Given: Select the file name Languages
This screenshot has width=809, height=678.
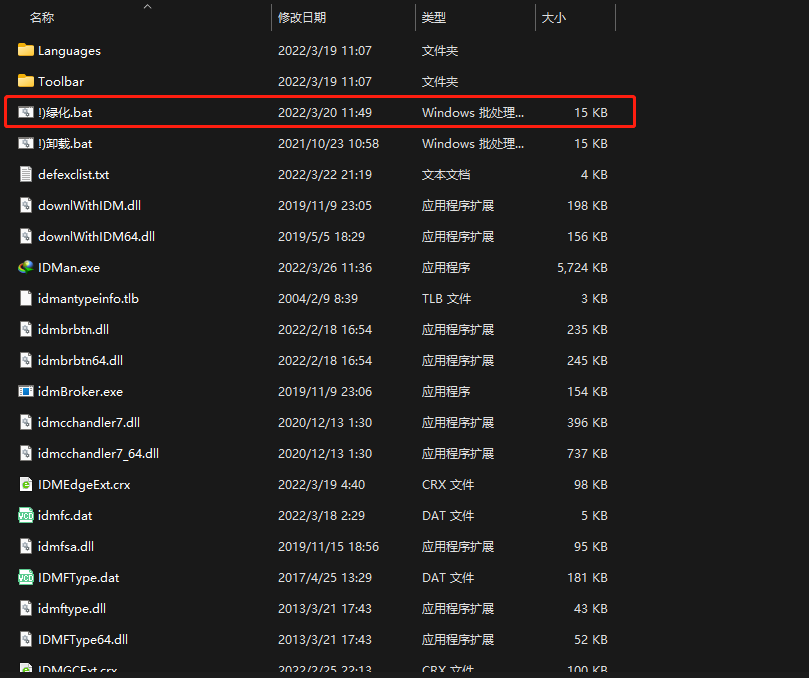Looking at the screenshot, I should coord(69,51).
